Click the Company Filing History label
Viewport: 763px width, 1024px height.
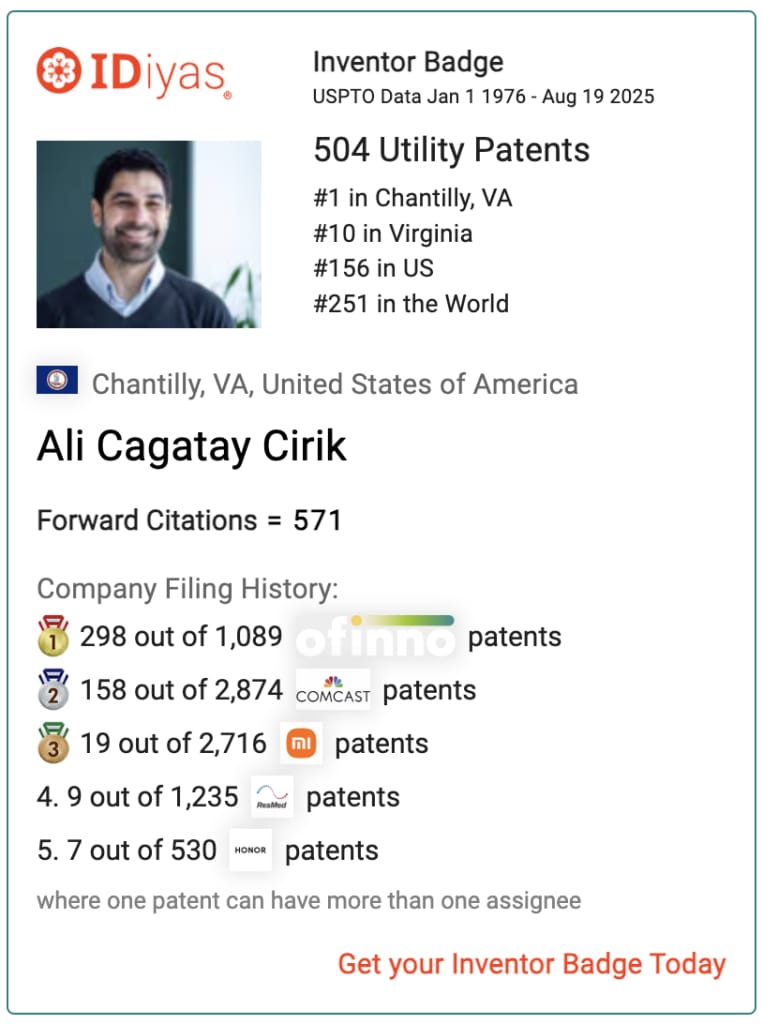point(188,588)
